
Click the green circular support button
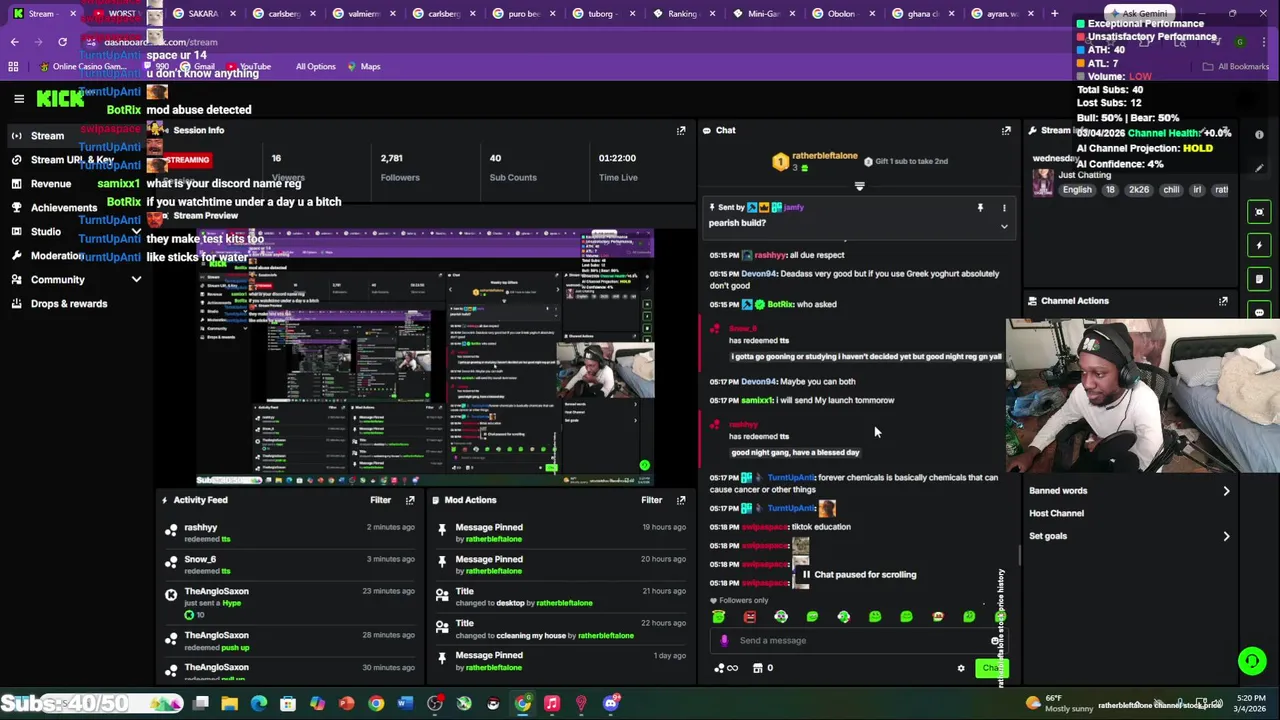(x=1251, y=661)
